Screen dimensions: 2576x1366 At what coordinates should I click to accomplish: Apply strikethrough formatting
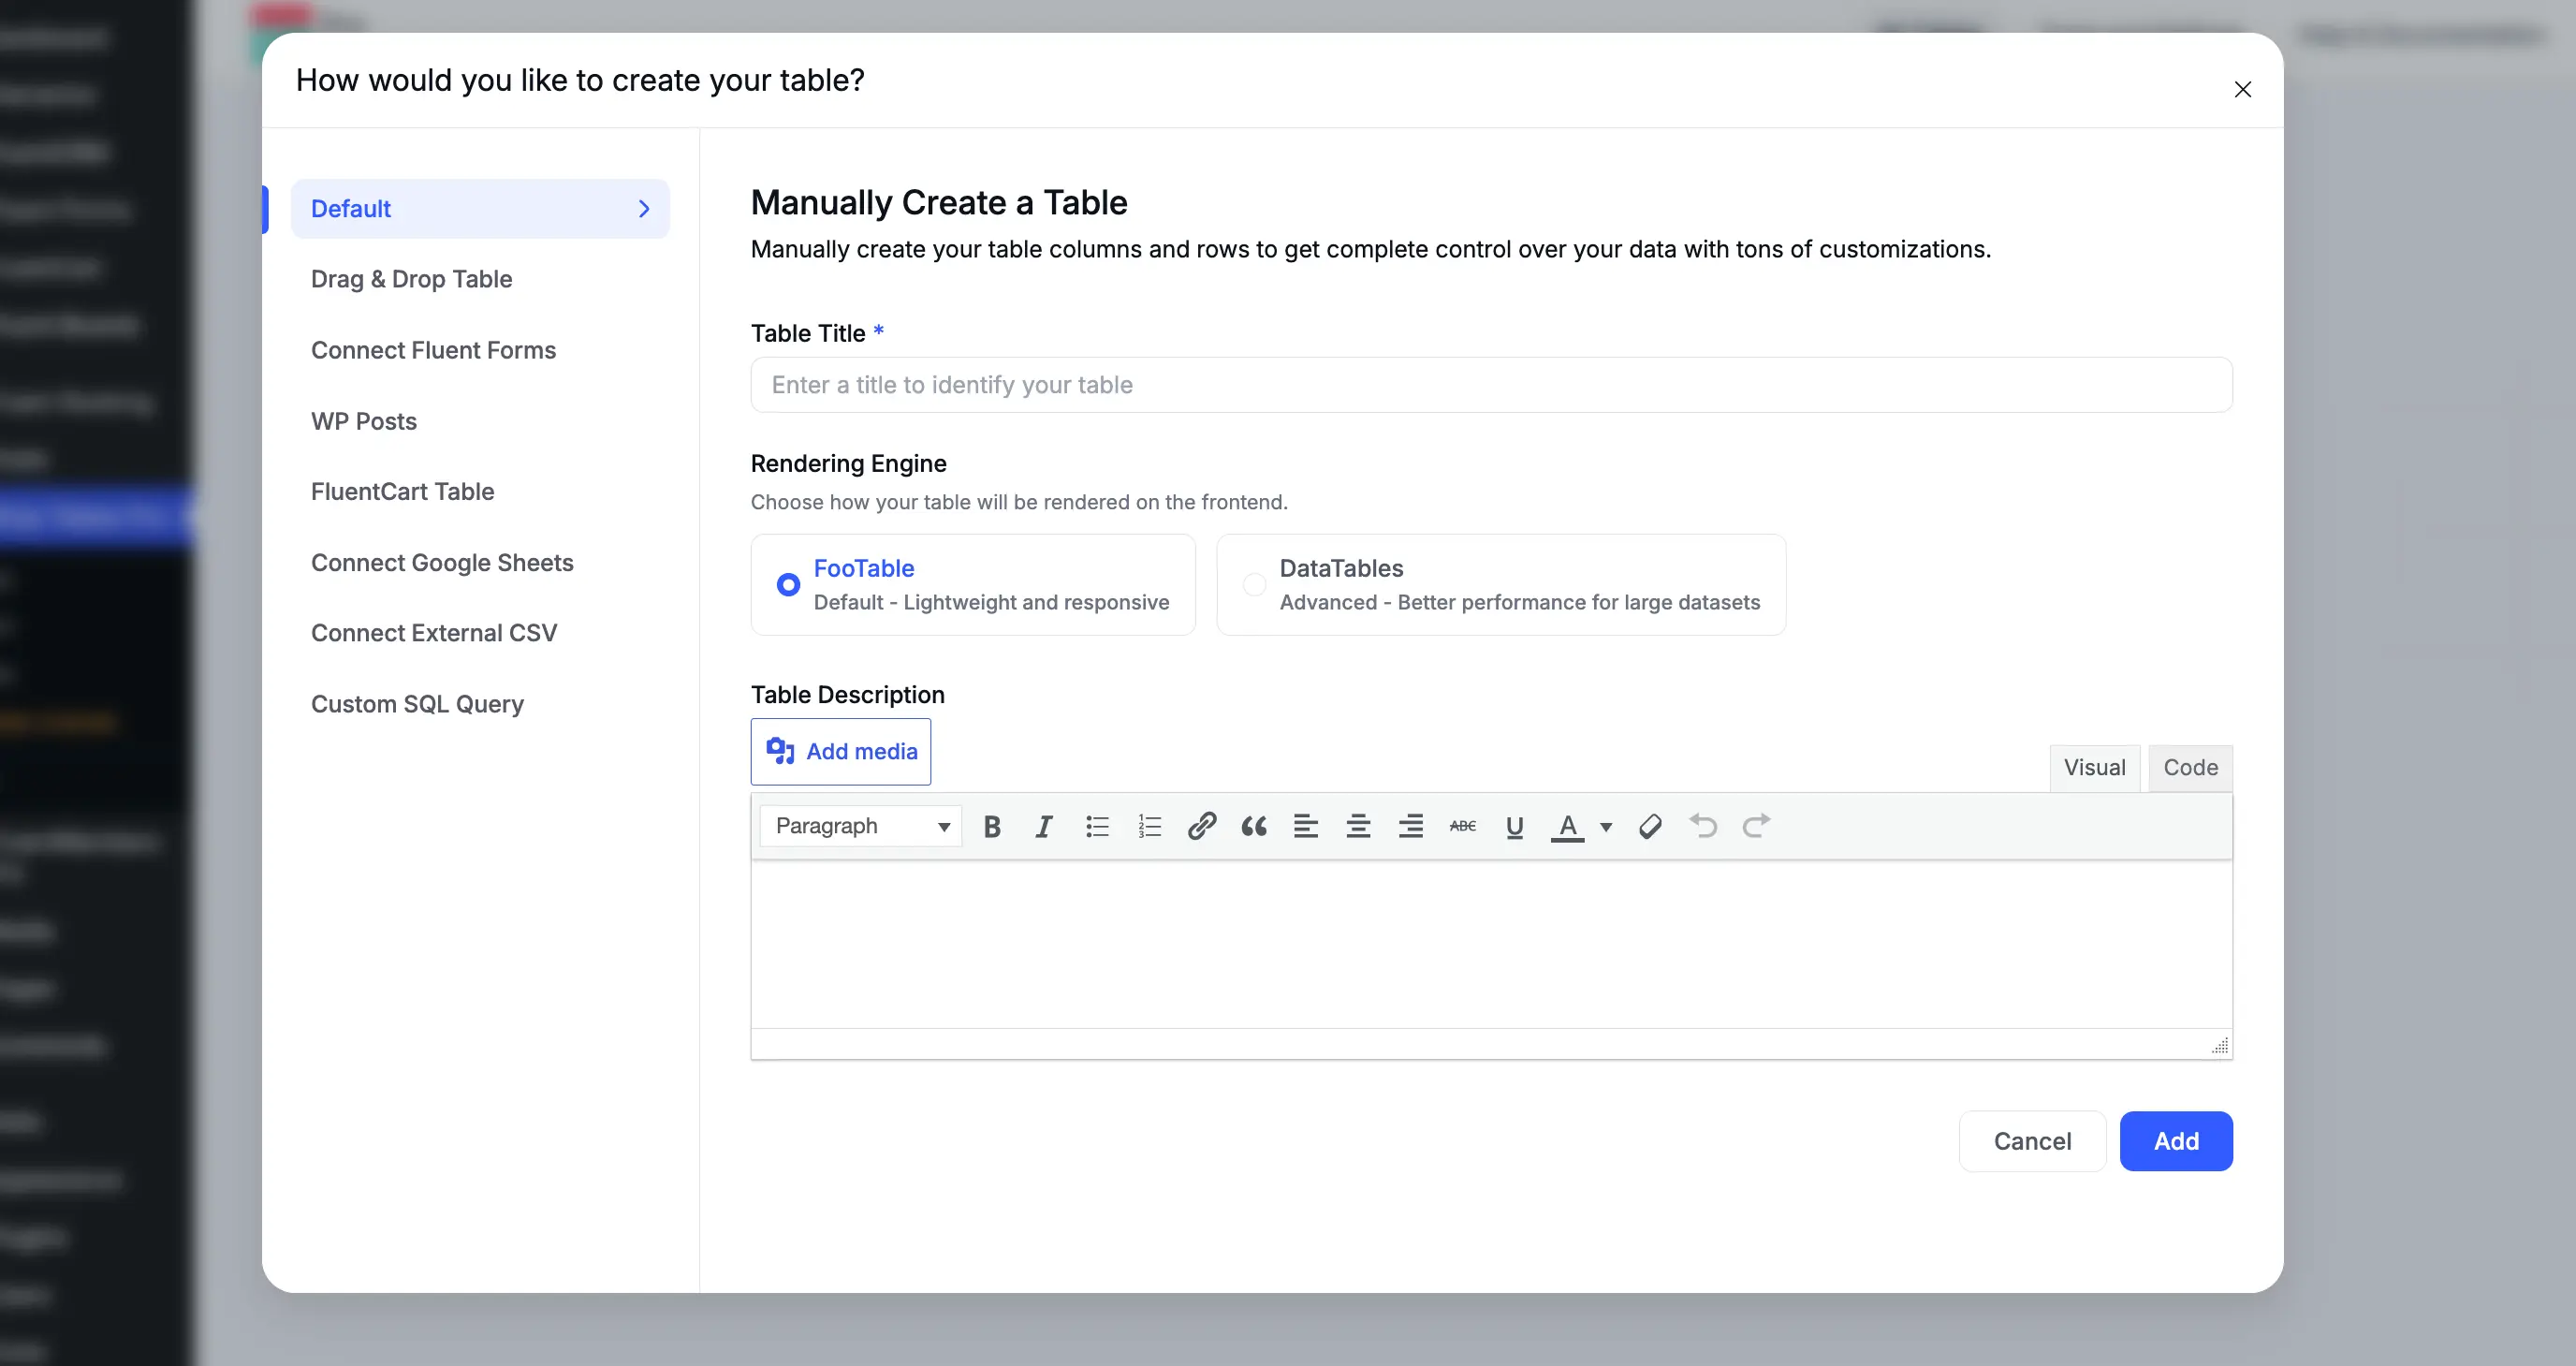click(1463, 826)
